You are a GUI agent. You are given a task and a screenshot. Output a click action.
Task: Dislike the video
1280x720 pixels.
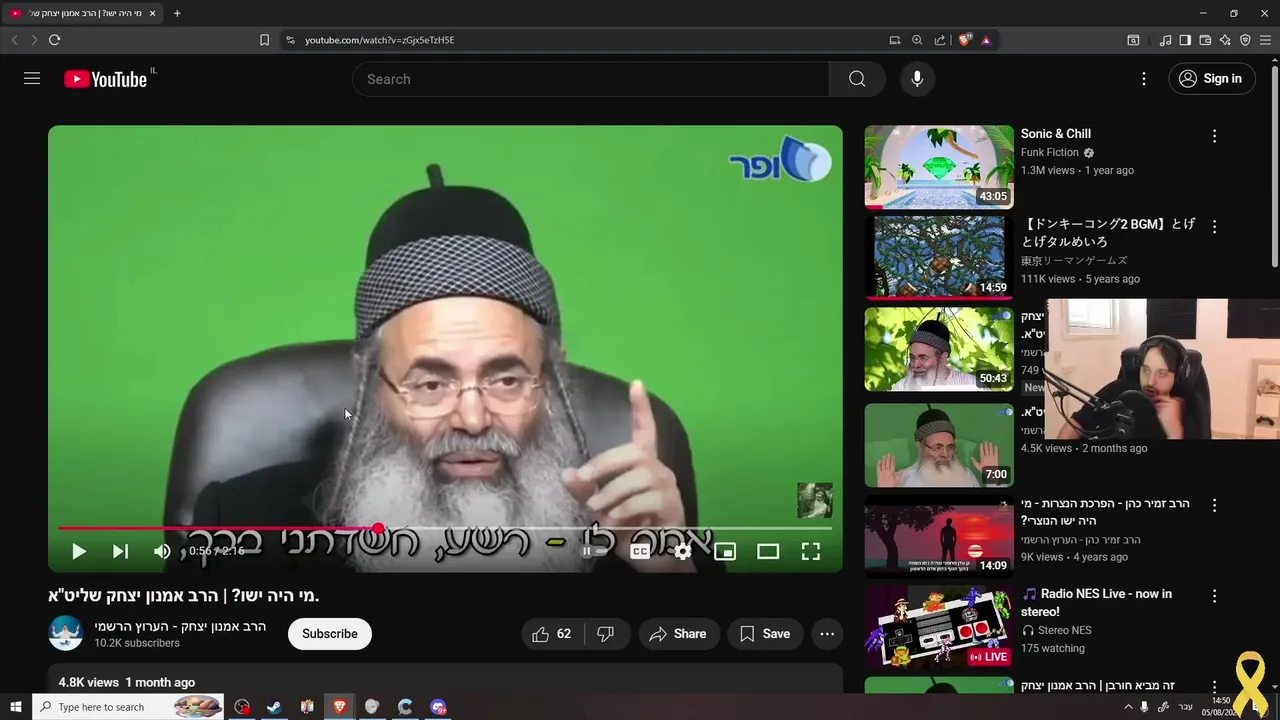coord(605,634)
